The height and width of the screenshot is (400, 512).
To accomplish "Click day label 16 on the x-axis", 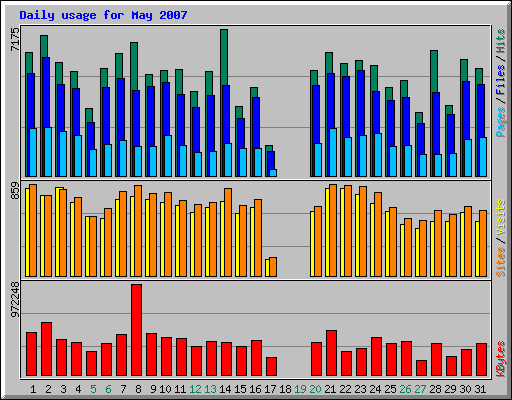I will pyautogui.click(x=255, y=389).
